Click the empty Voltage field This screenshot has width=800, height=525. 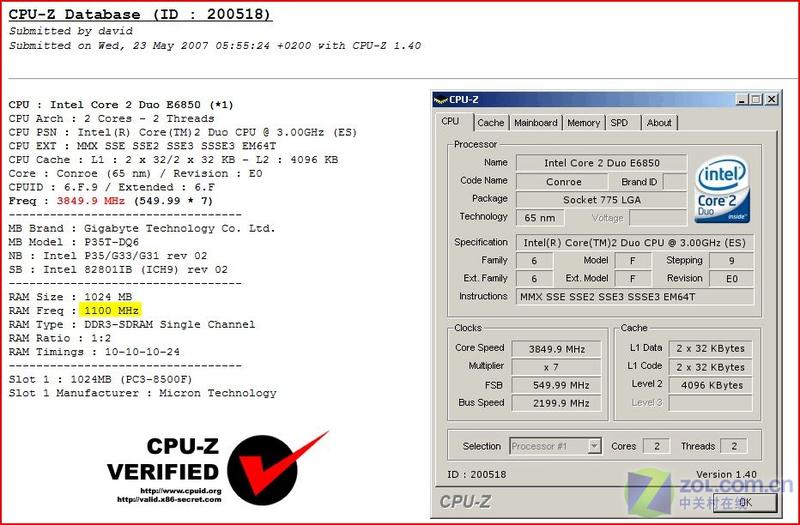click(658, 218)
